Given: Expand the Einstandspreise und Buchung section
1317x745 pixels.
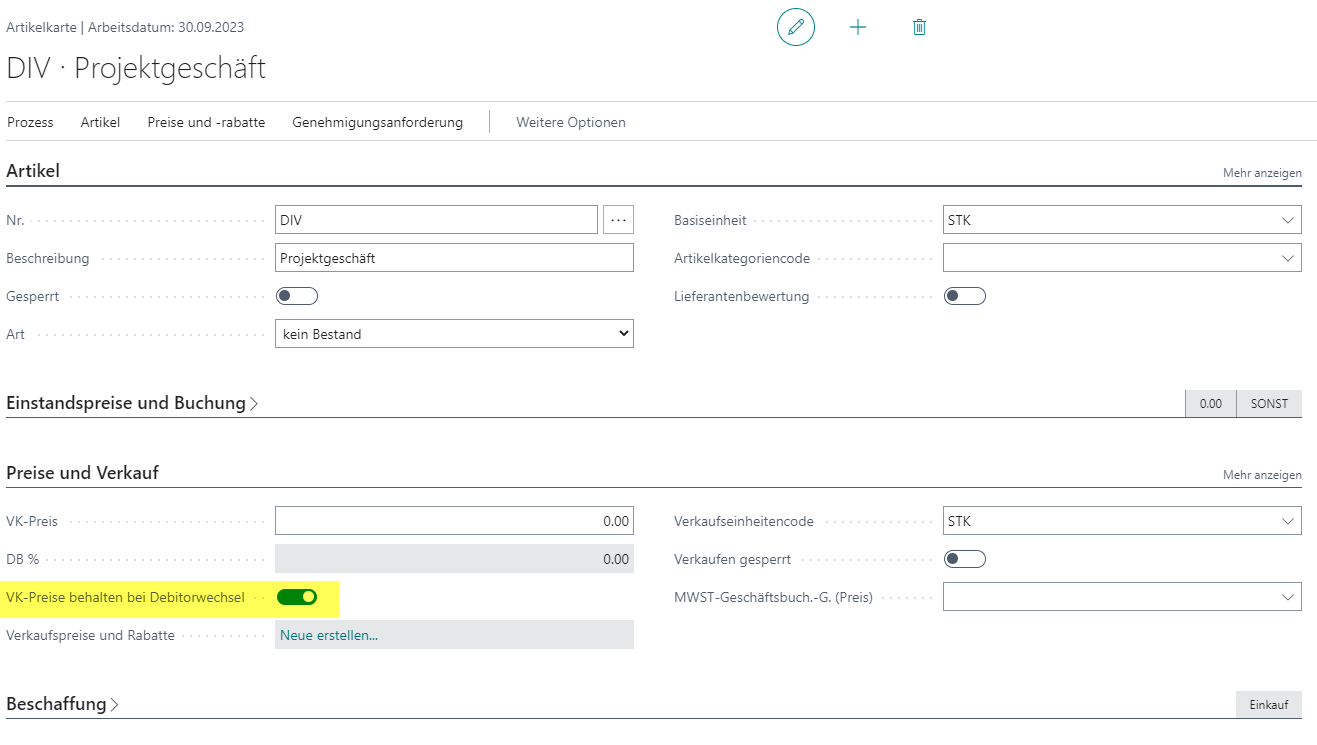Looking at the screenshot, I should [x=133, y=403].
